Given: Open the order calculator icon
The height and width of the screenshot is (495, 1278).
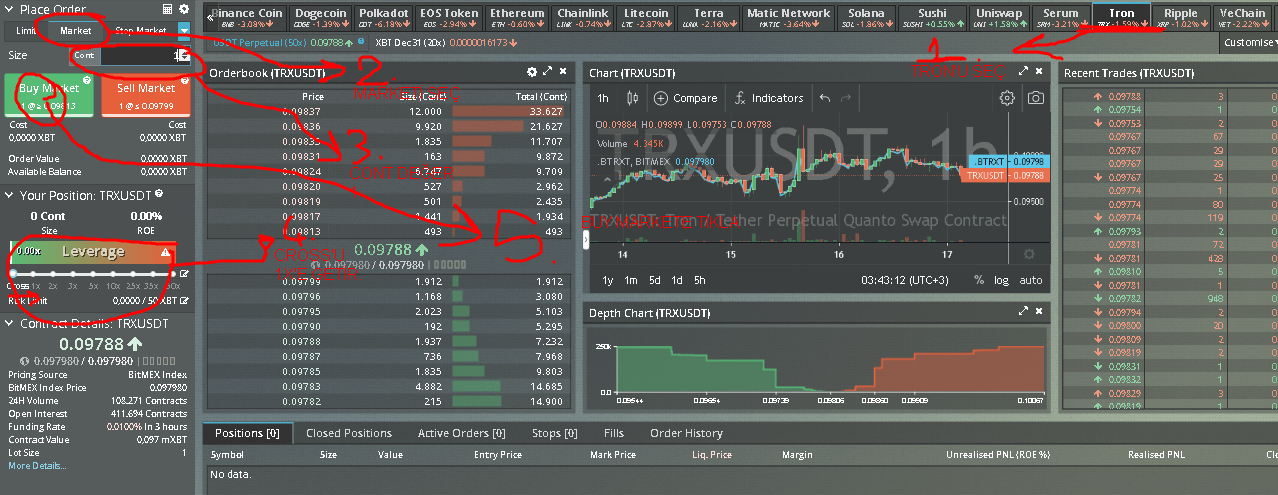Looking at the screenshot, I should click(169, 9).
